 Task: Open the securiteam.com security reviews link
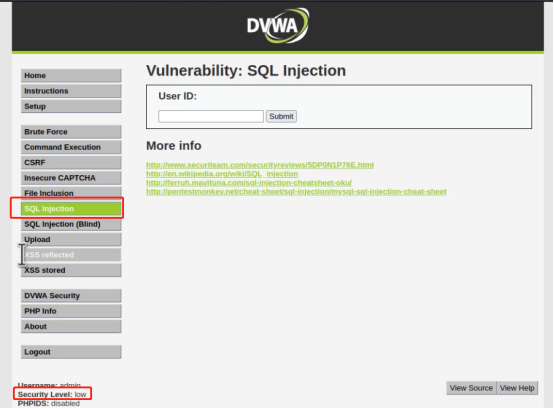coord(260,165)
